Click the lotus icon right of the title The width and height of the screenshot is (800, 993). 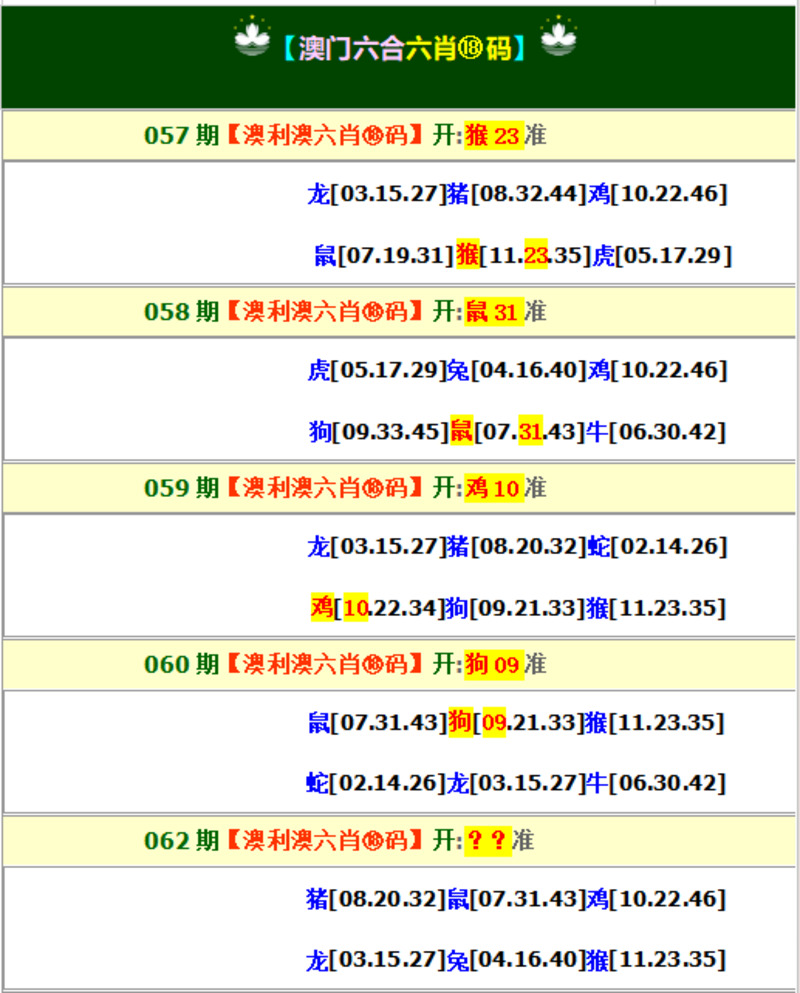[558, 39]
